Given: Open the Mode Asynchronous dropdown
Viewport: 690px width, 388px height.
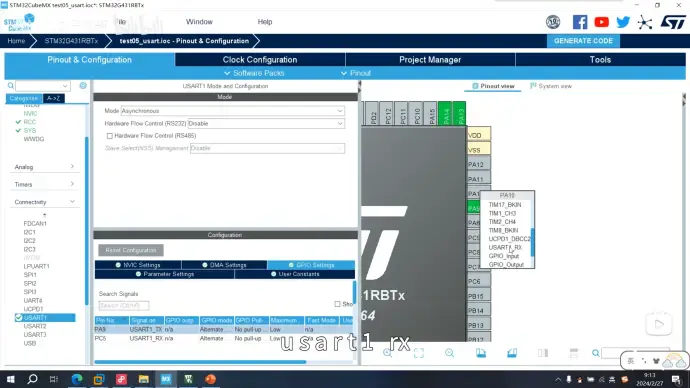Looking at the screenshot, I should point(232,111).
